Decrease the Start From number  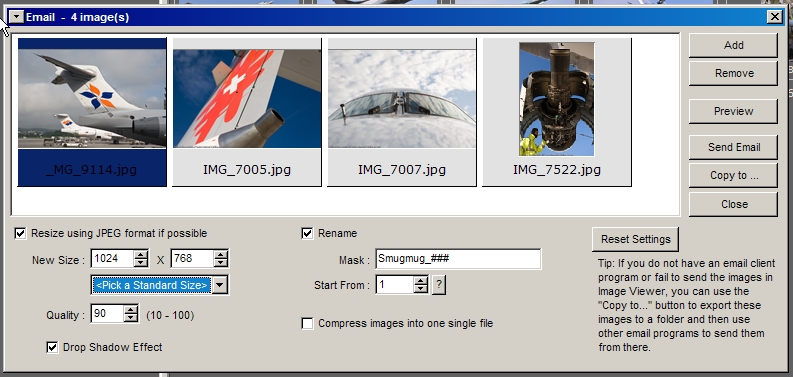[x=420, y=289]
